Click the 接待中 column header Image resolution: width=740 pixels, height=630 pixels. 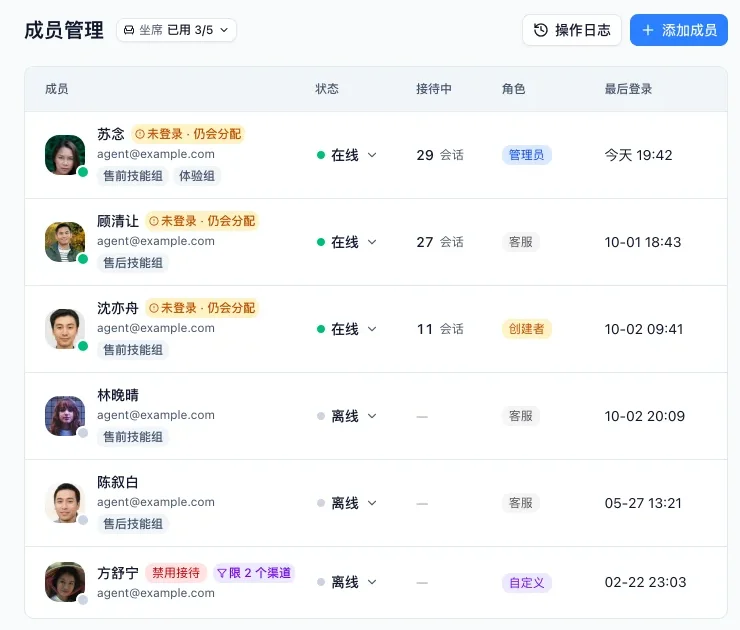pos(434,89)
